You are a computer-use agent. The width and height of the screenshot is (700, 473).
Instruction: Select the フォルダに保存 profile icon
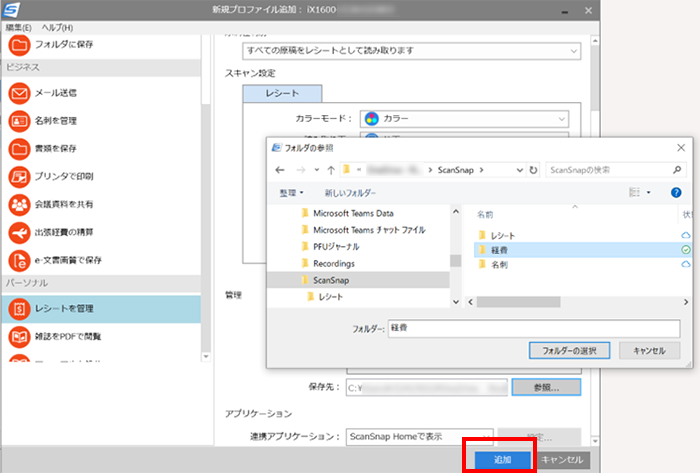(19, 45)
